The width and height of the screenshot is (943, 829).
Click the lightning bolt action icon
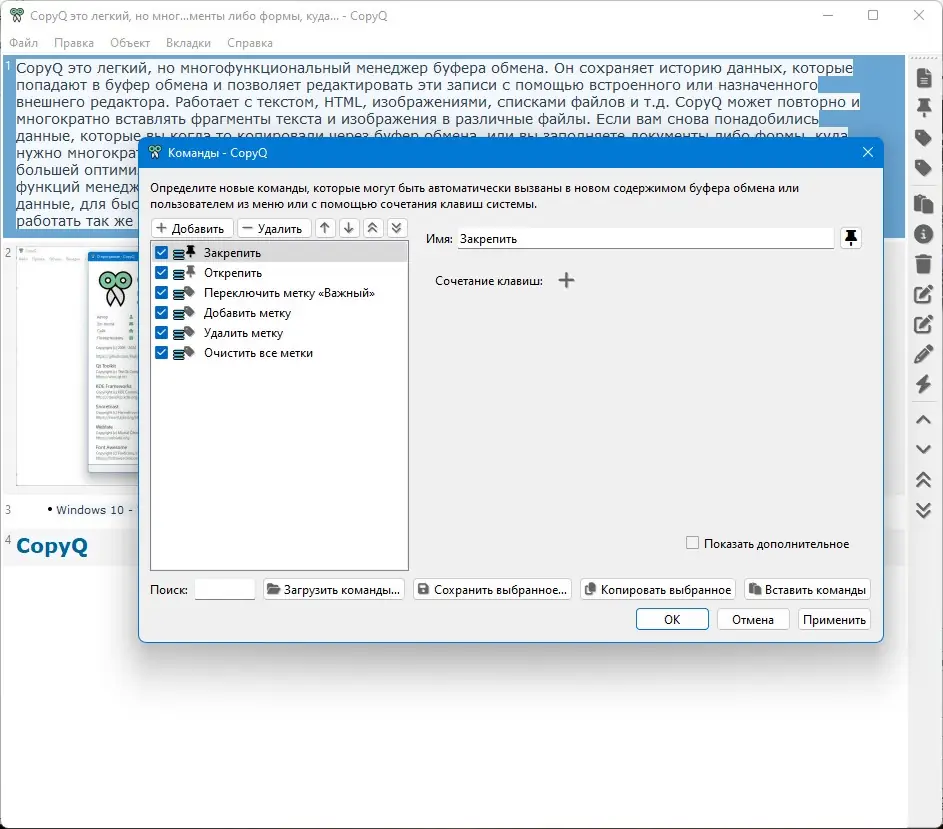point(924,384)
